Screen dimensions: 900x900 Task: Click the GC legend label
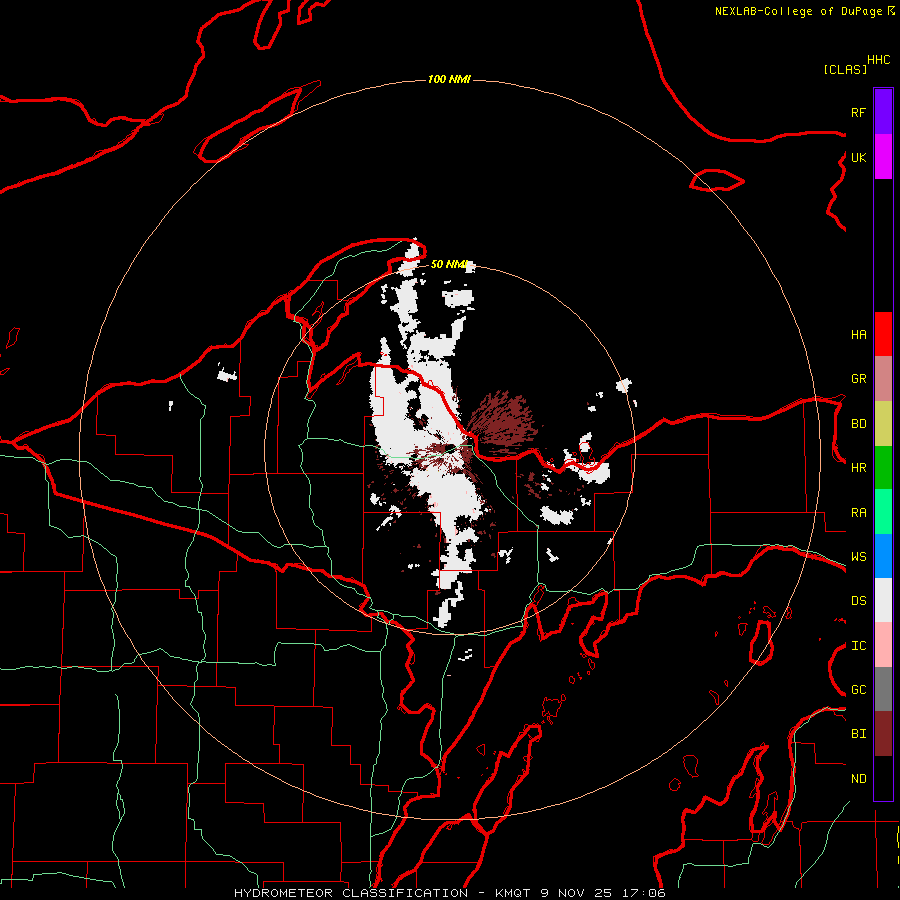[x=858, y=690]
